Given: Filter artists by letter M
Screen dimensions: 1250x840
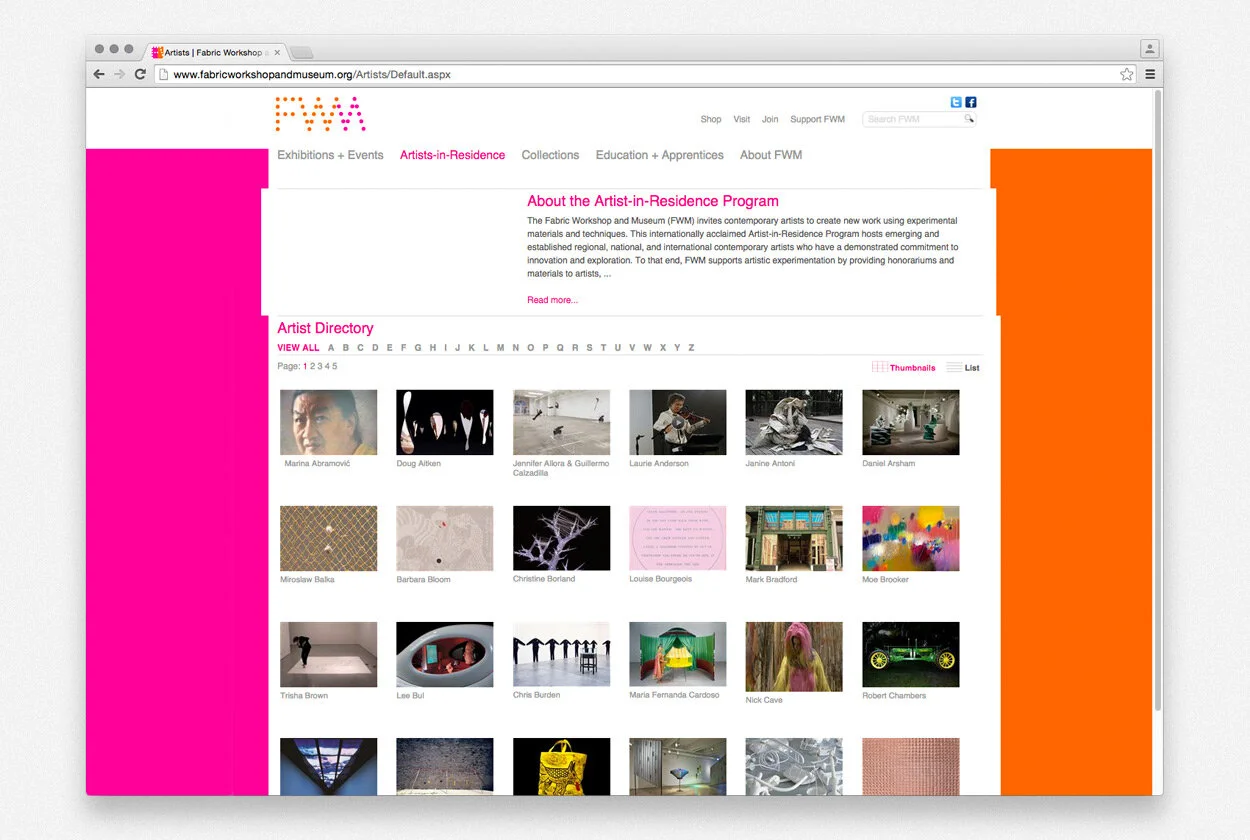Looking at the screenshot, I should (x=500, y=348).
